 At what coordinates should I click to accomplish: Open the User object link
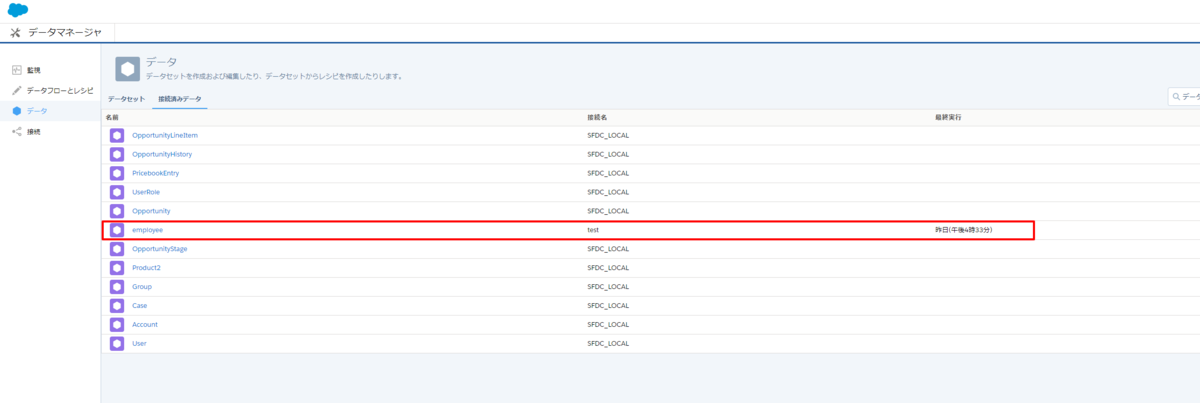139,343
